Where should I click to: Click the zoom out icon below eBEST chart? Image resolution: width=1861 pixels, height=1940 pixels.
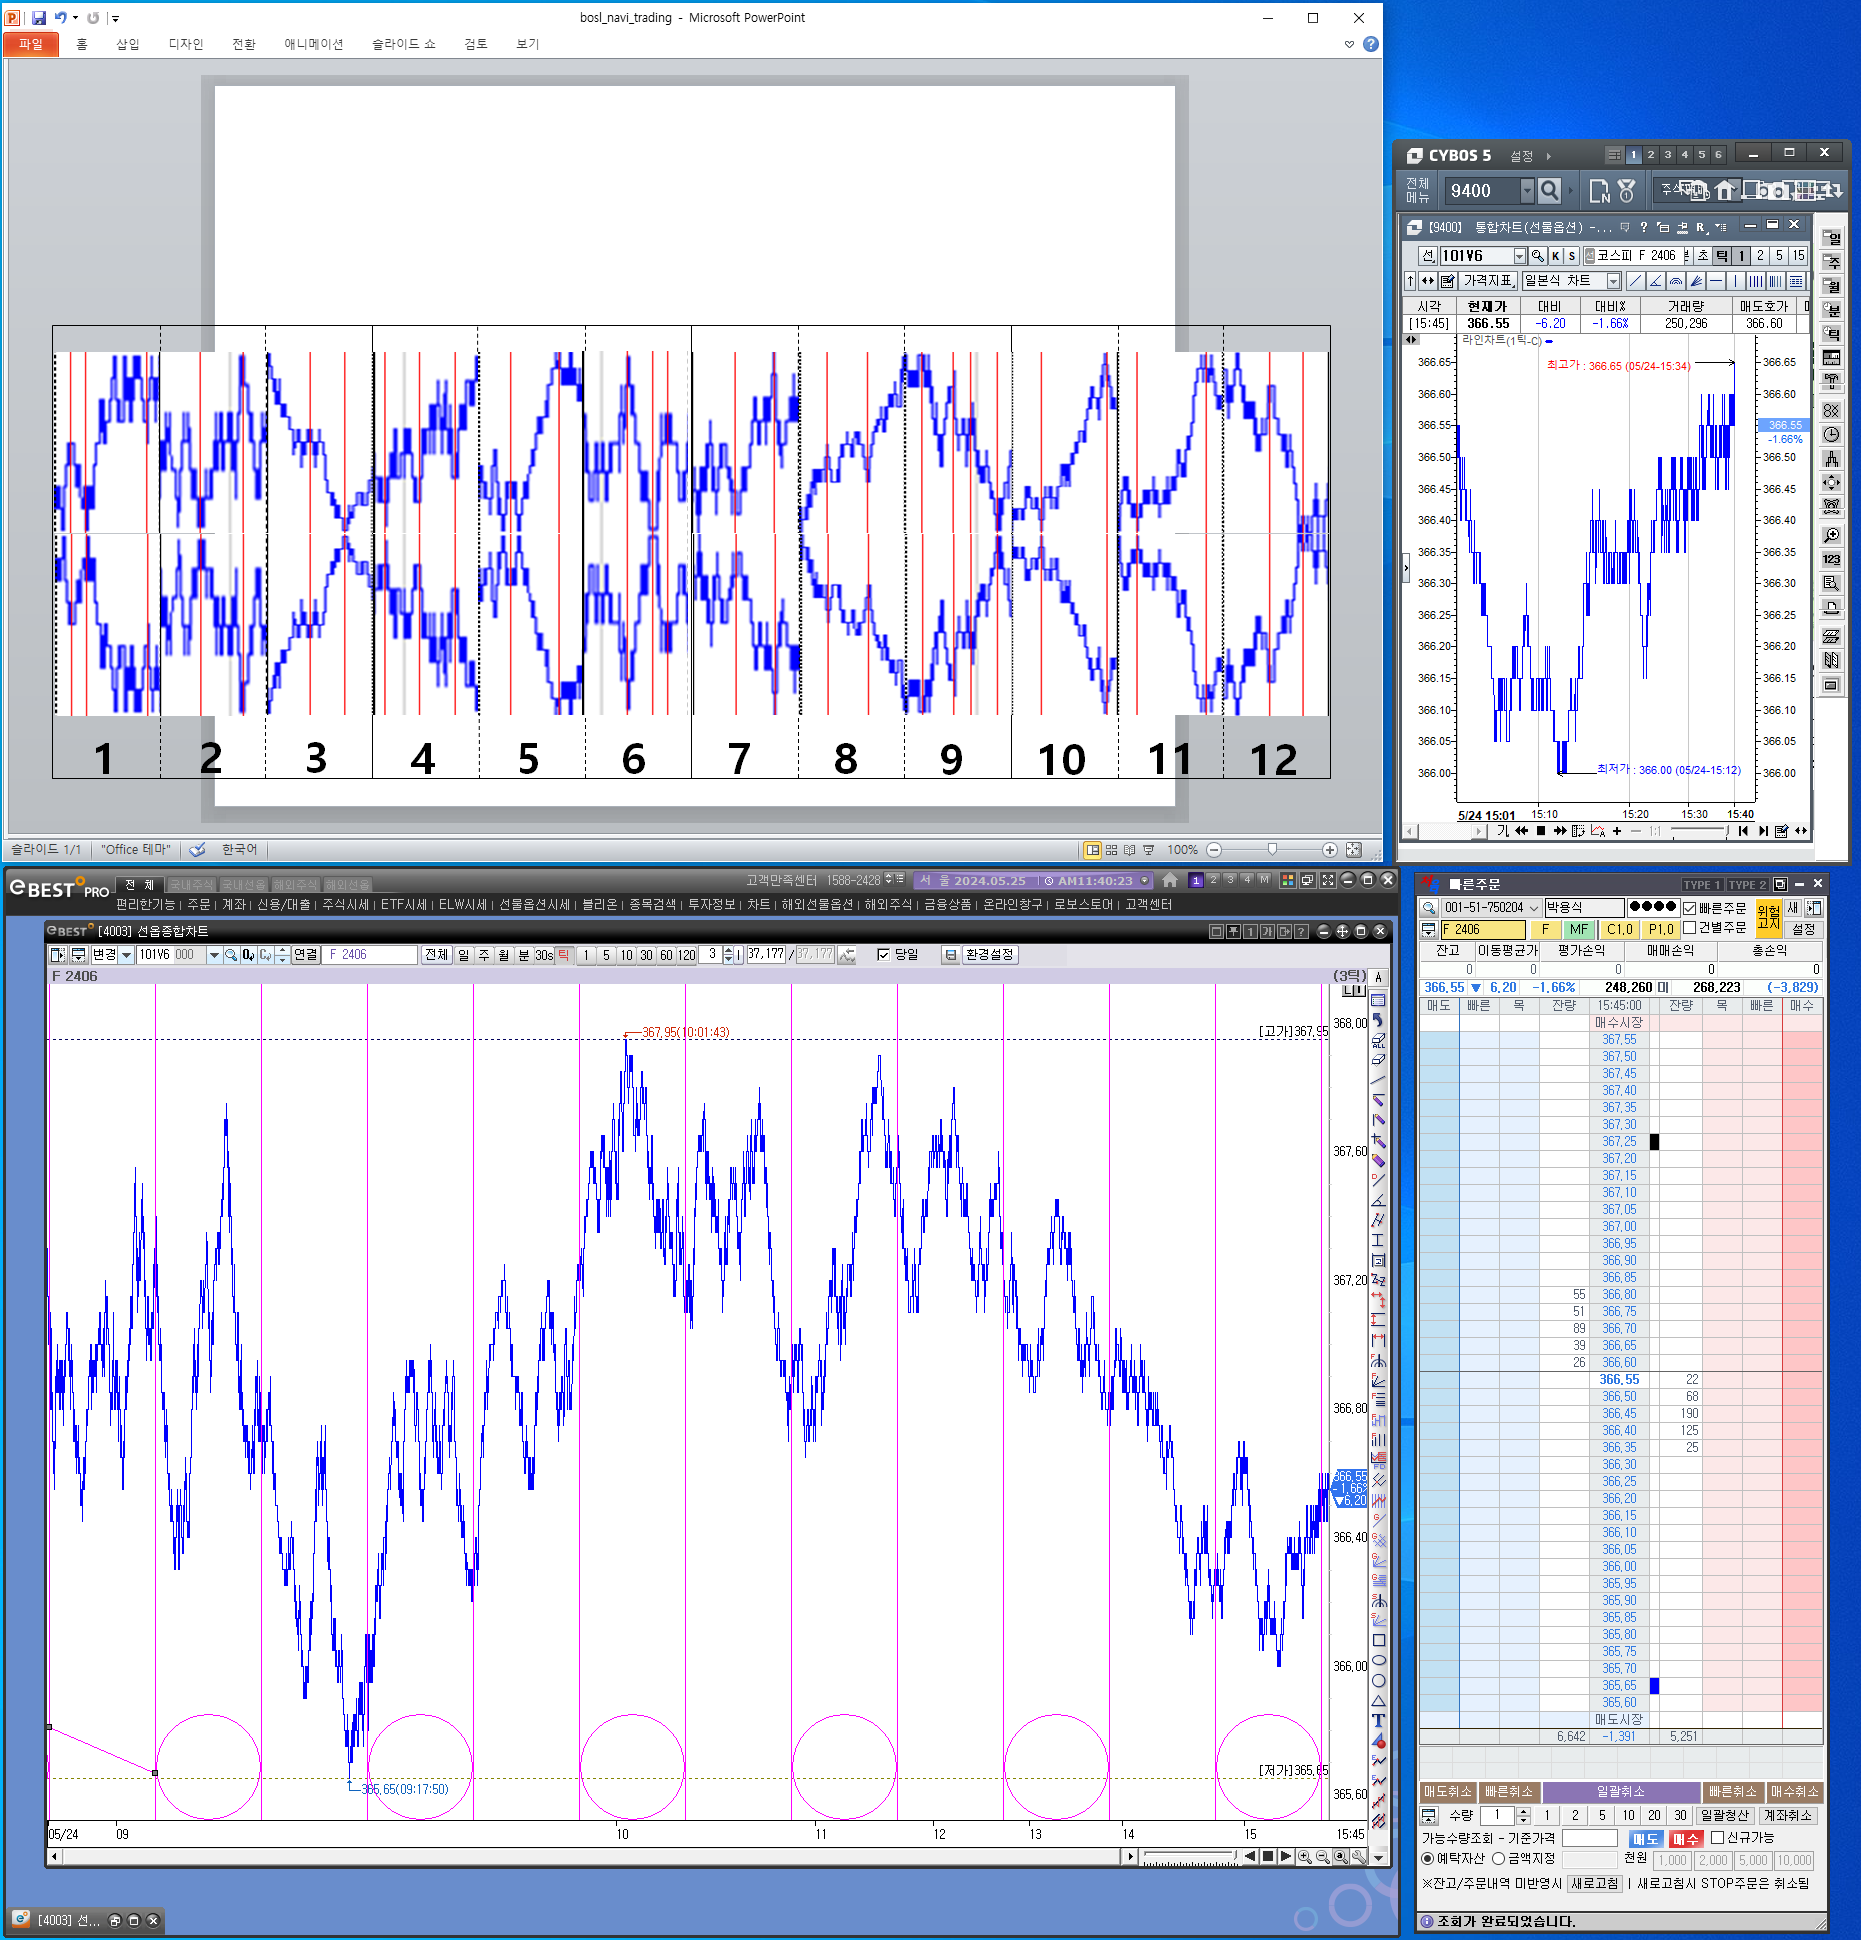click(1322, 1857)
